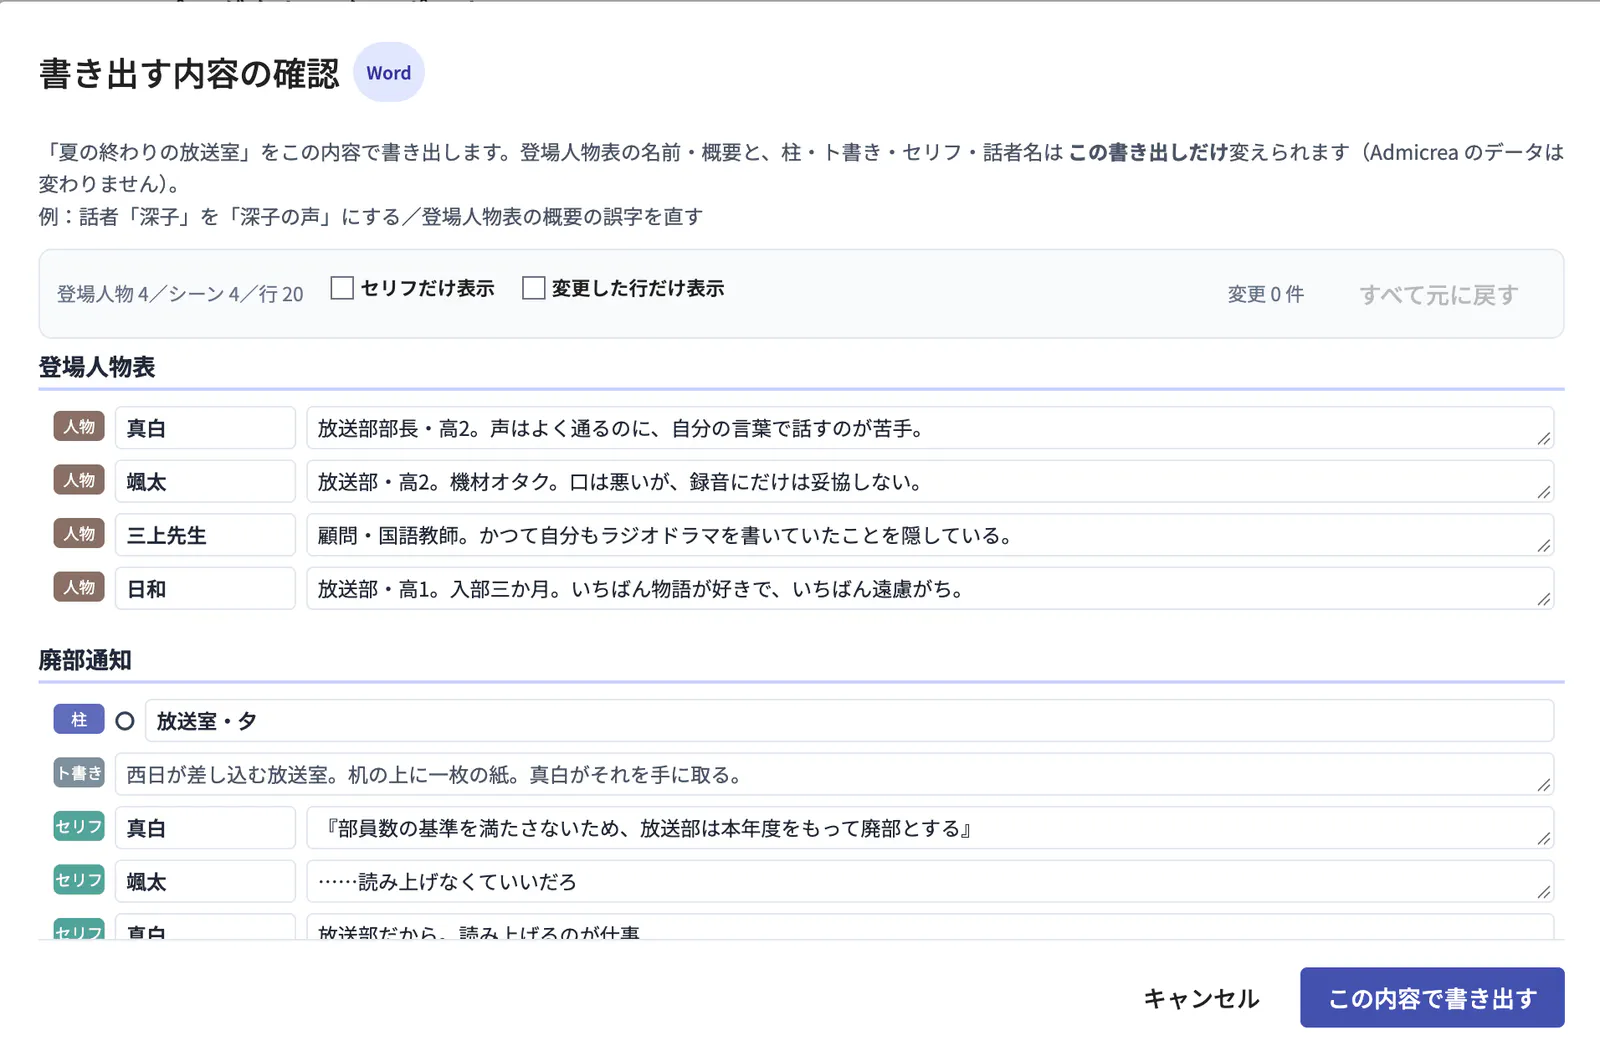Click the 登場人物表 section heading
This screenshot has width=1600, height=1046.
point(97,367)
